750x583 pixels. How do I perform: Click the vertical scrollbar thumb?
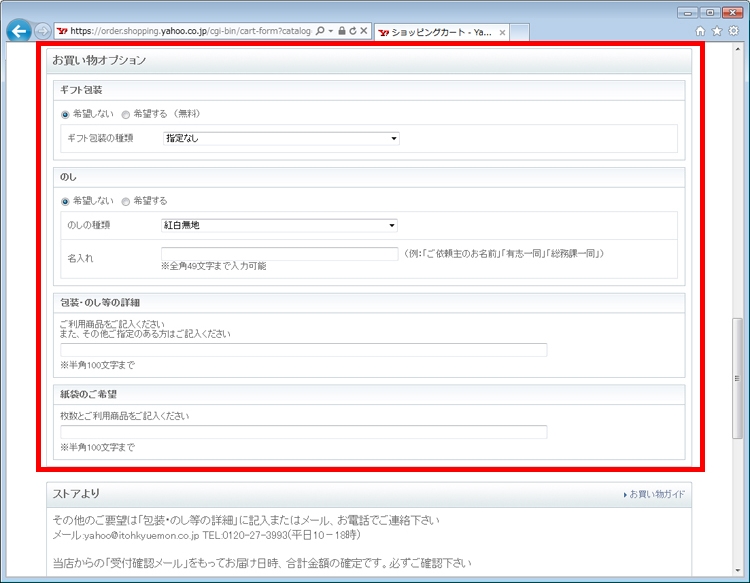[x=738, y=378]
